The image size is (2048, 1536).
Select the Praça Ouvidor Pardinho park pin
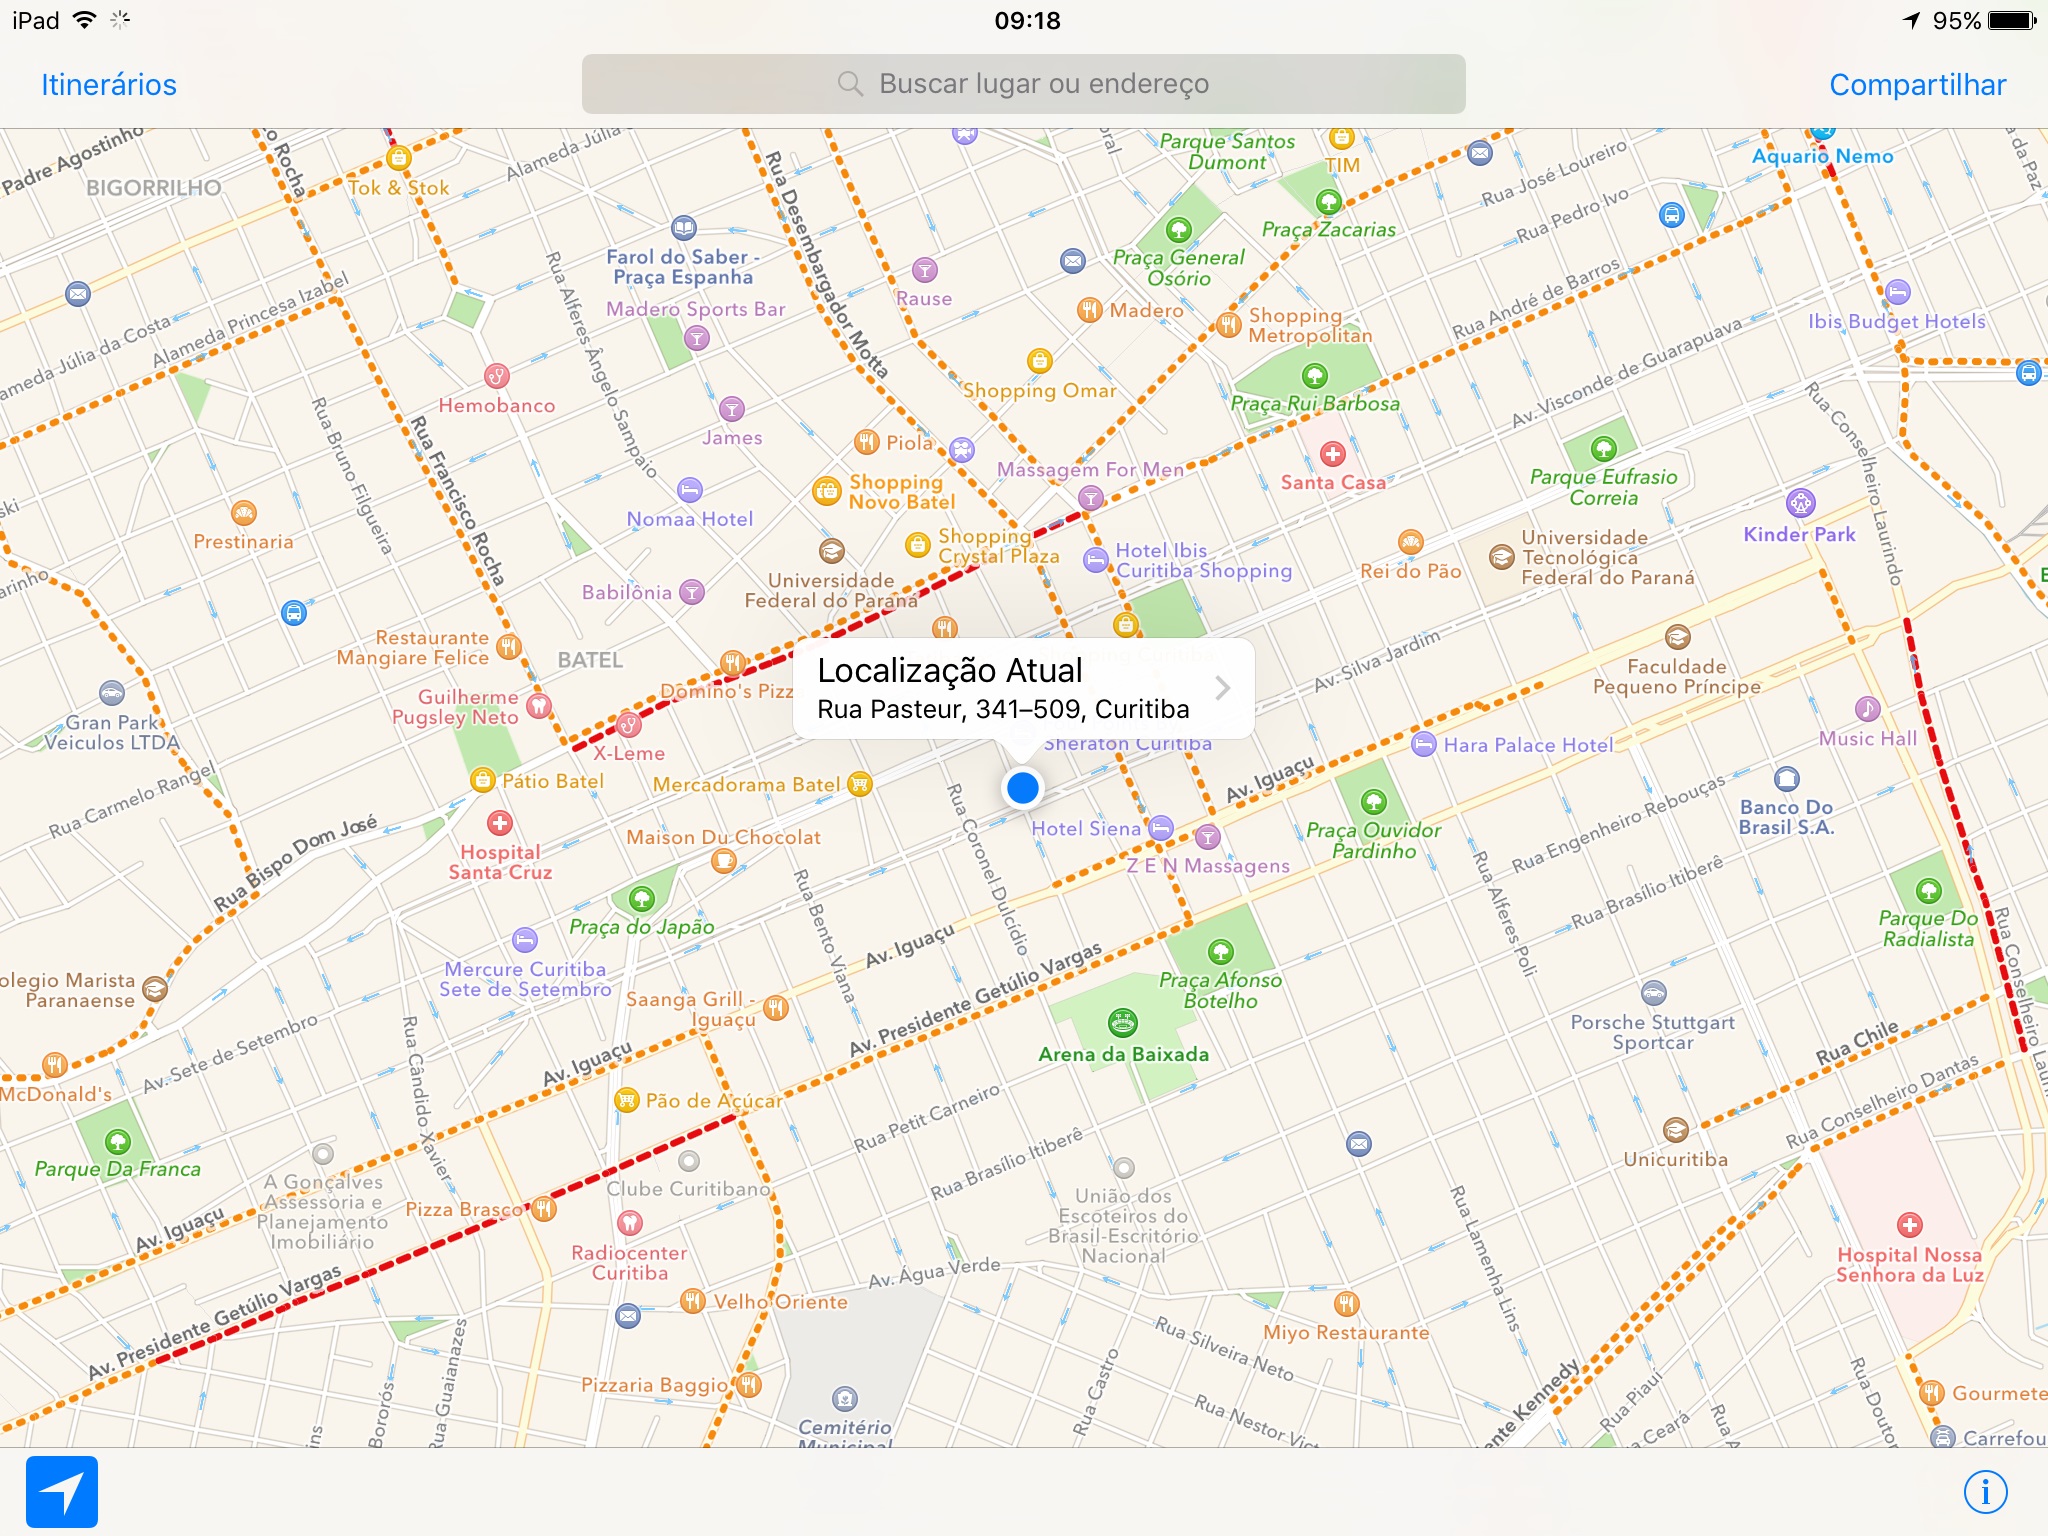click(1374, 801)
